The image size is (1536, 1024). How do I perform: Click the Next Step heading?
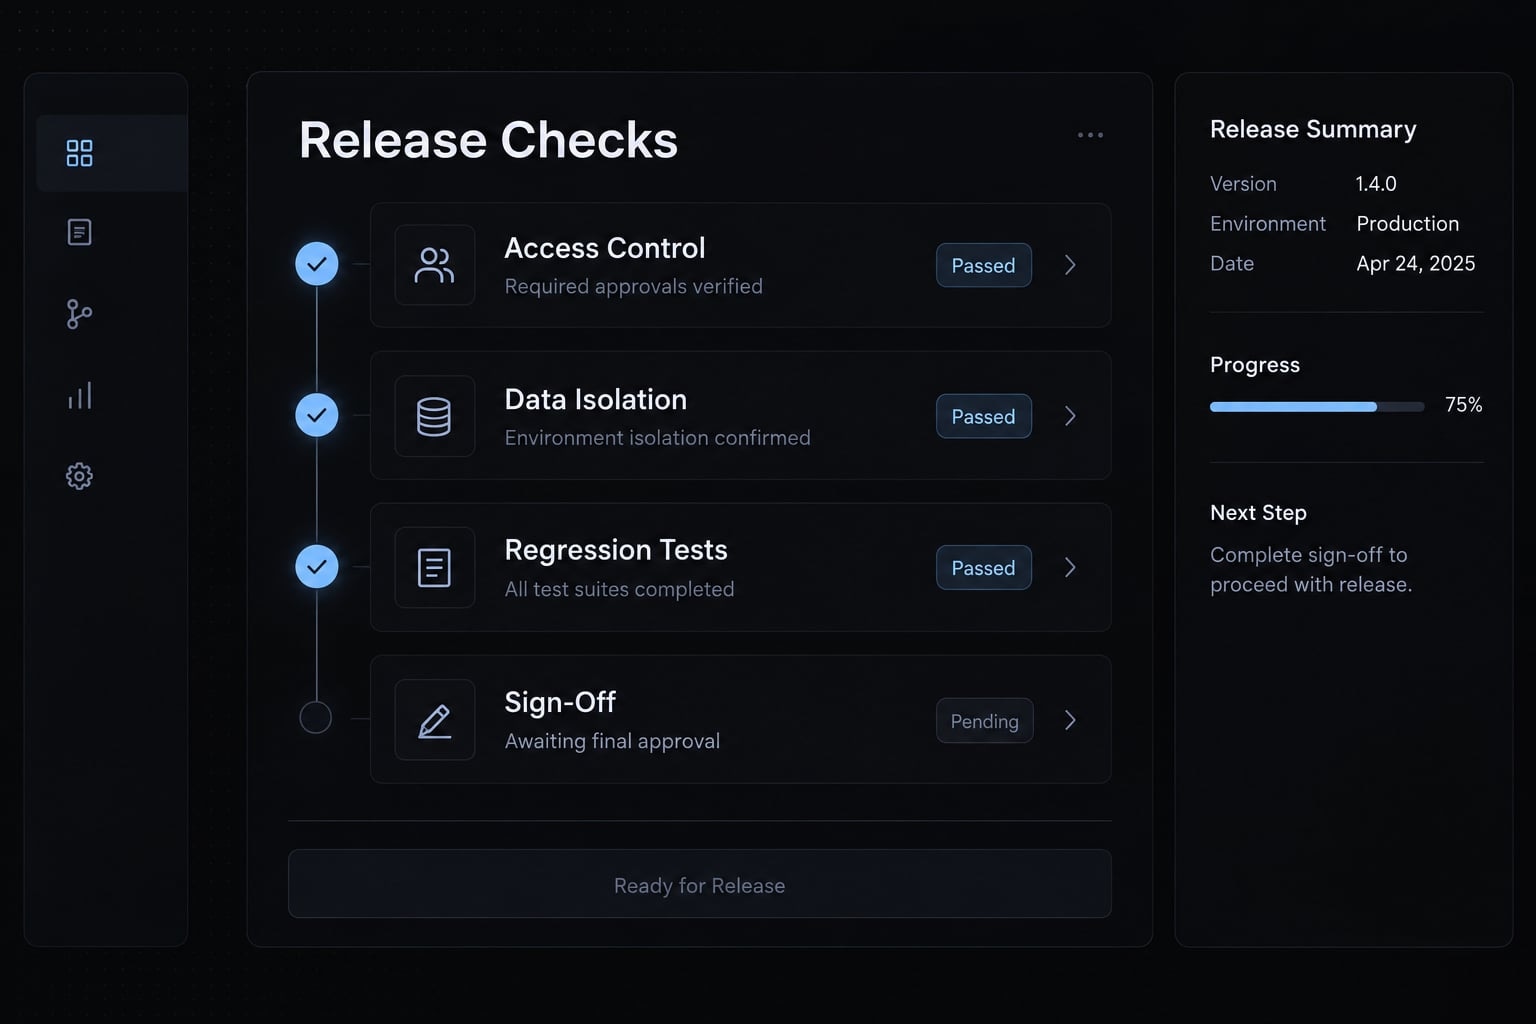(x=1258, y=513)
